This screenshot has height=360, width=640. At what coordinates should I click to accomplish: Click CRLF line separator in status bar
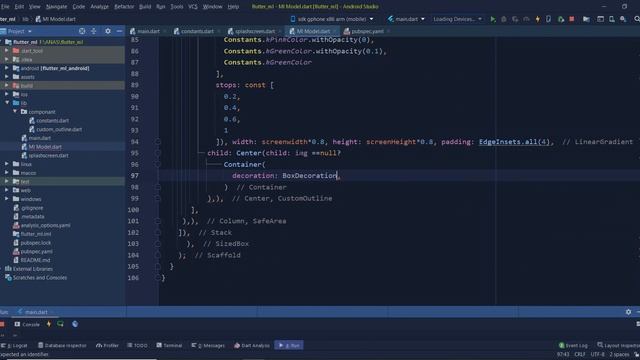(x=580, y=354)
